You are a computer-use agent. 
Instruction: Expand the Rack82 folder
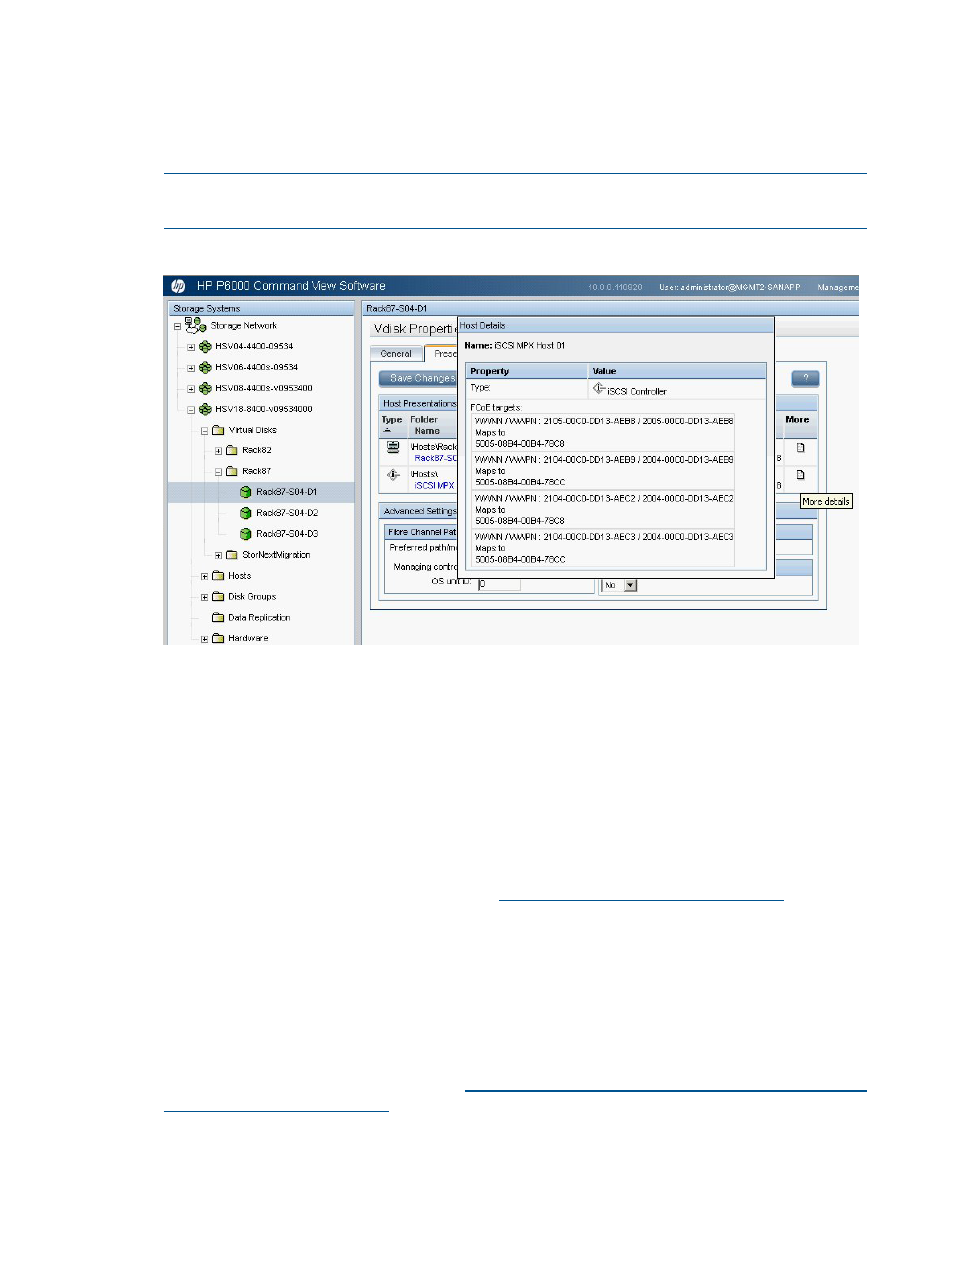pos(219,451)
